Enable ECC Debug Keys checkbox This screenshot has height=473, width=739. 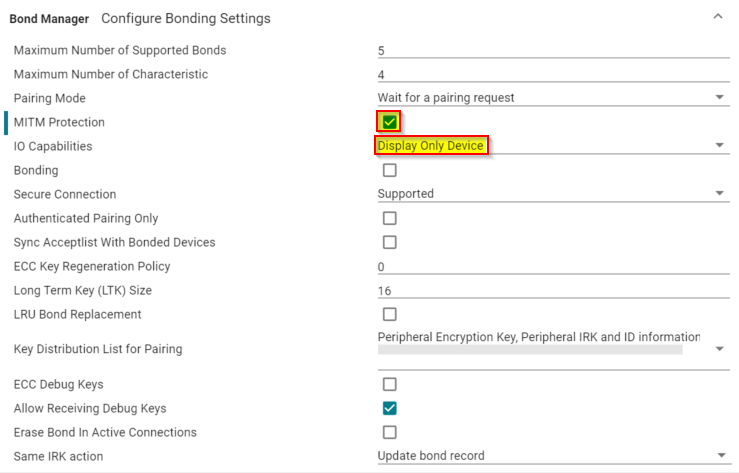pyautogui.click(x=390, y=384)
